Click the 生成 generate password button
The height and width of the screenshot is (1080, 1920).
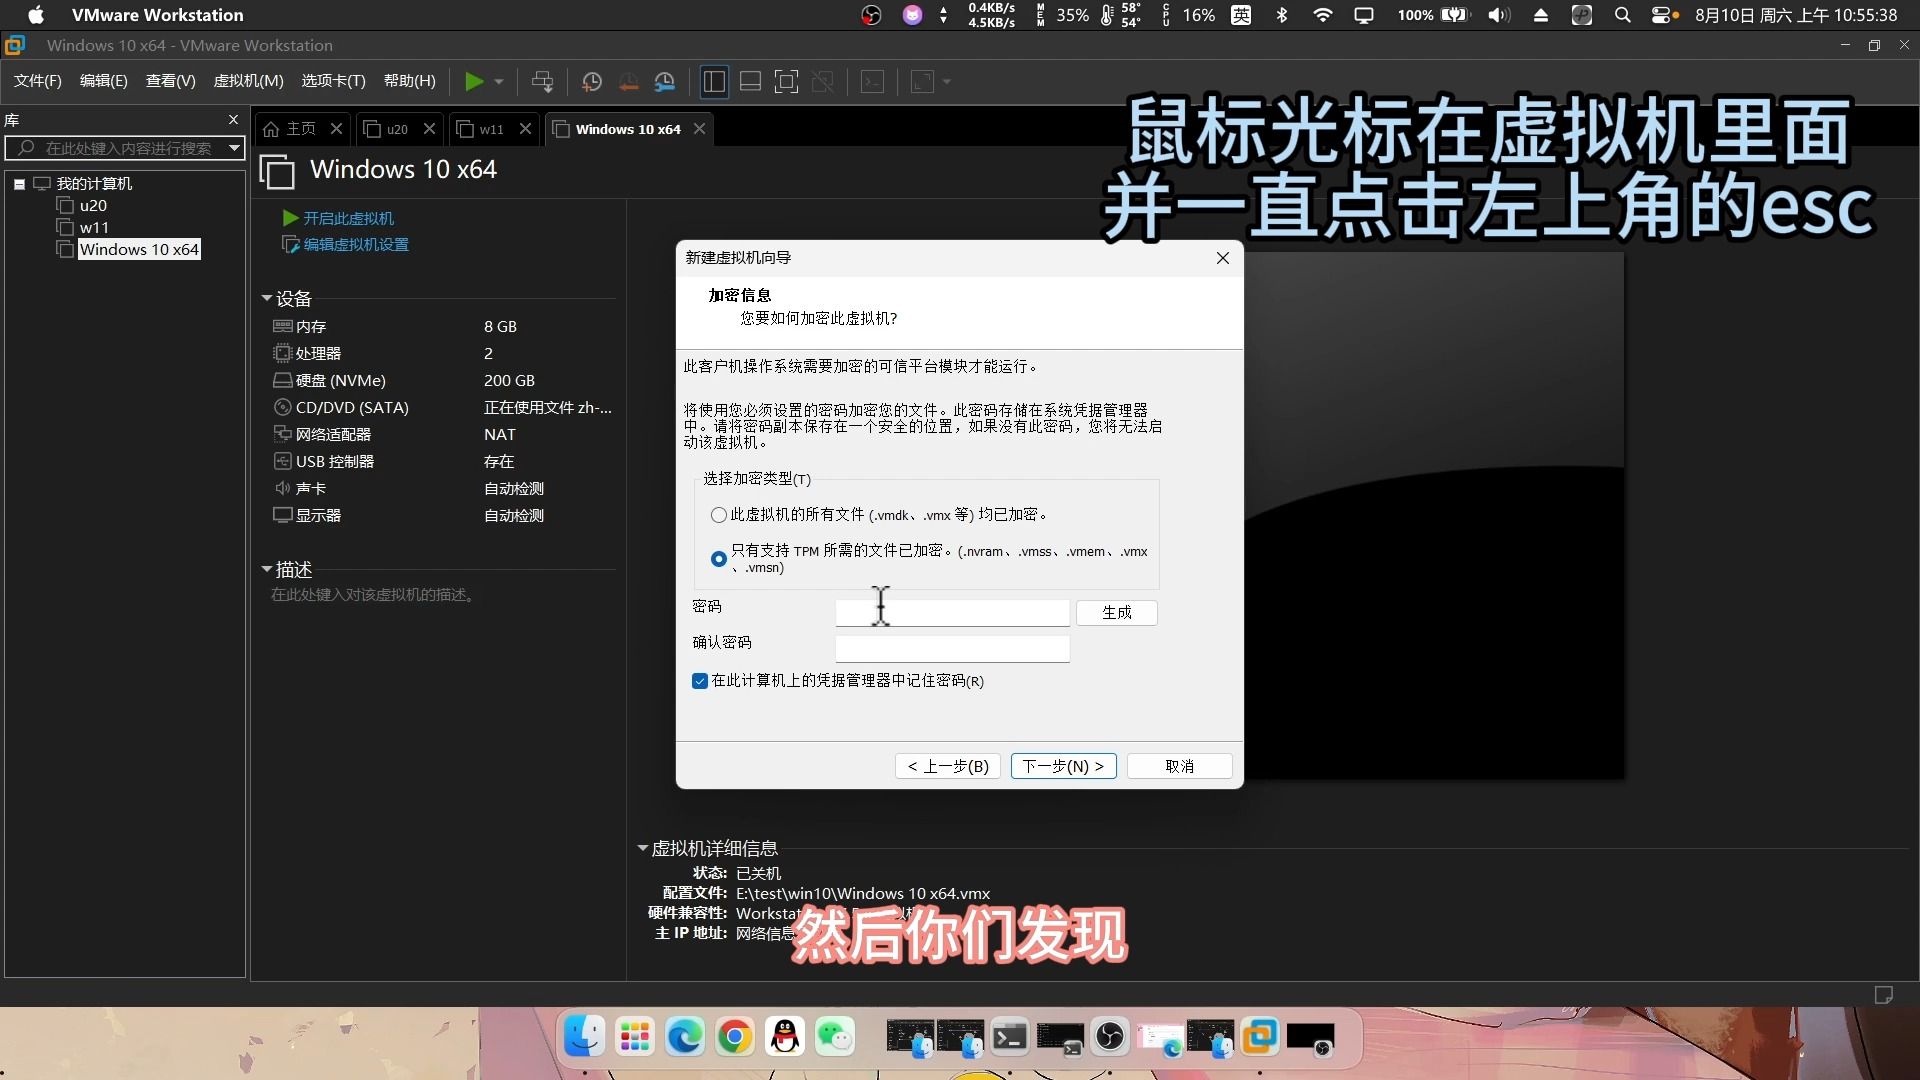pos(1117,612)
